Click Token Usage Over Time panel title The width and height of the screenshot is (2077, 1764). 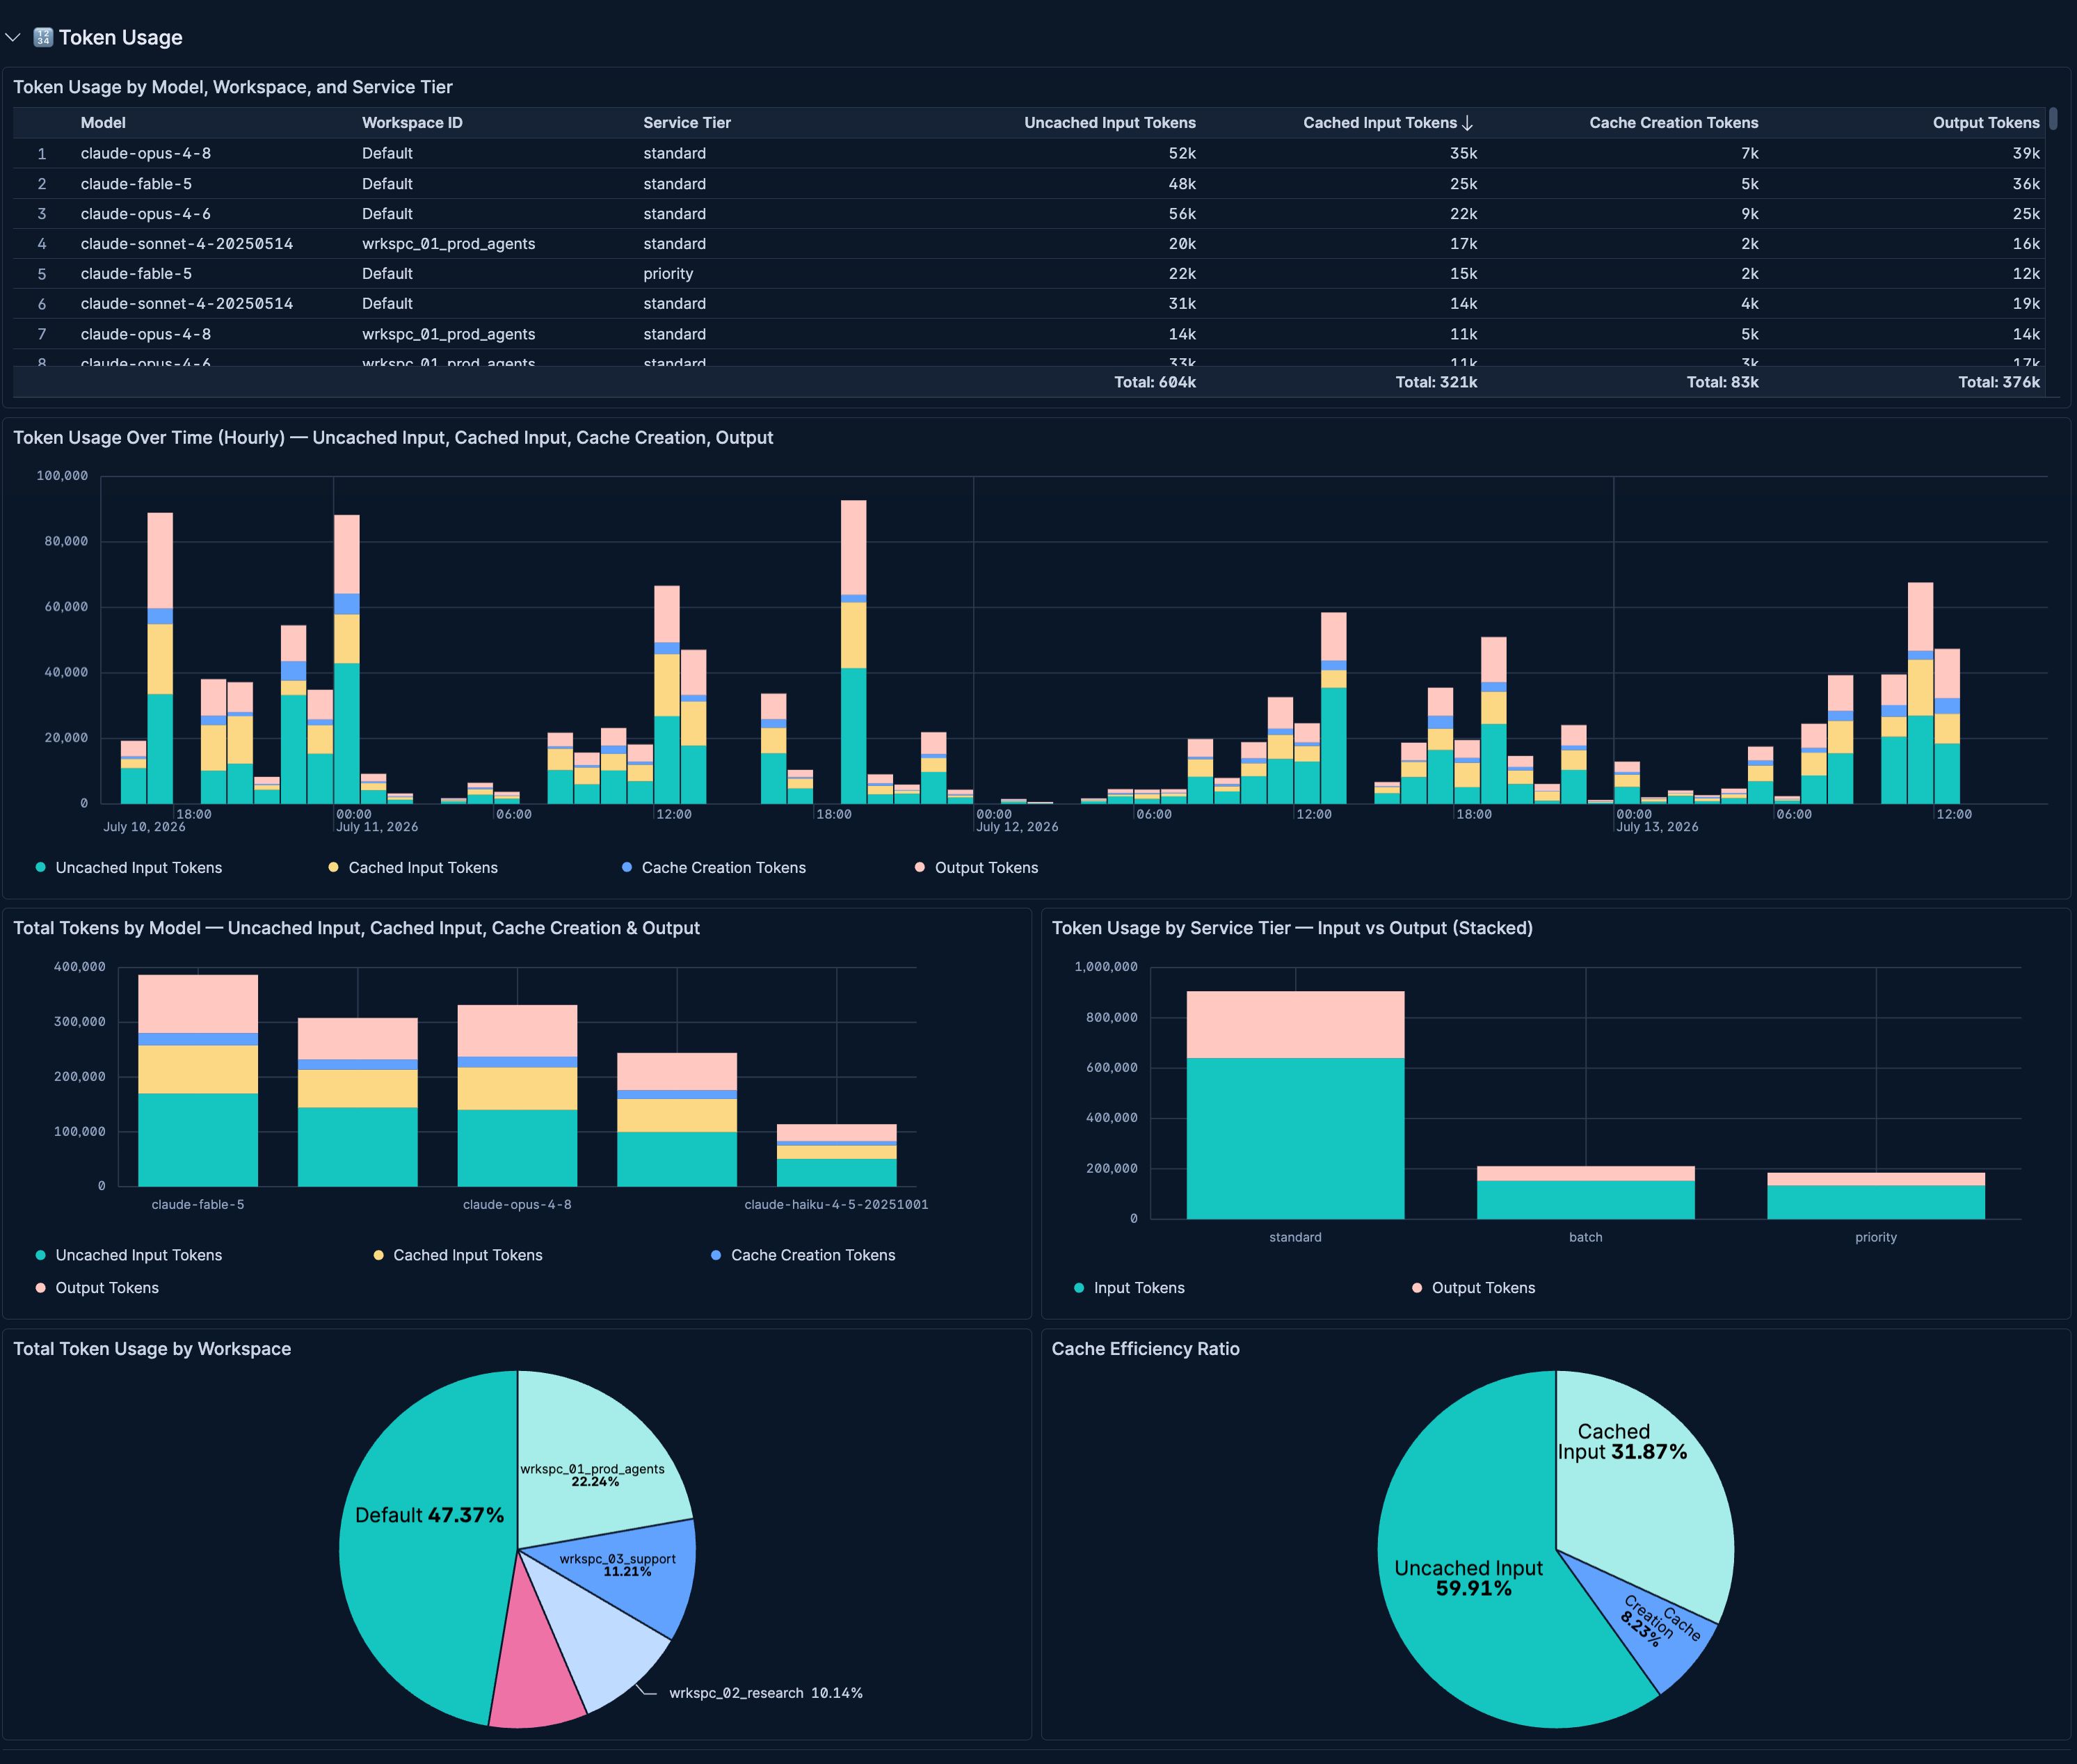click(393, 438)
